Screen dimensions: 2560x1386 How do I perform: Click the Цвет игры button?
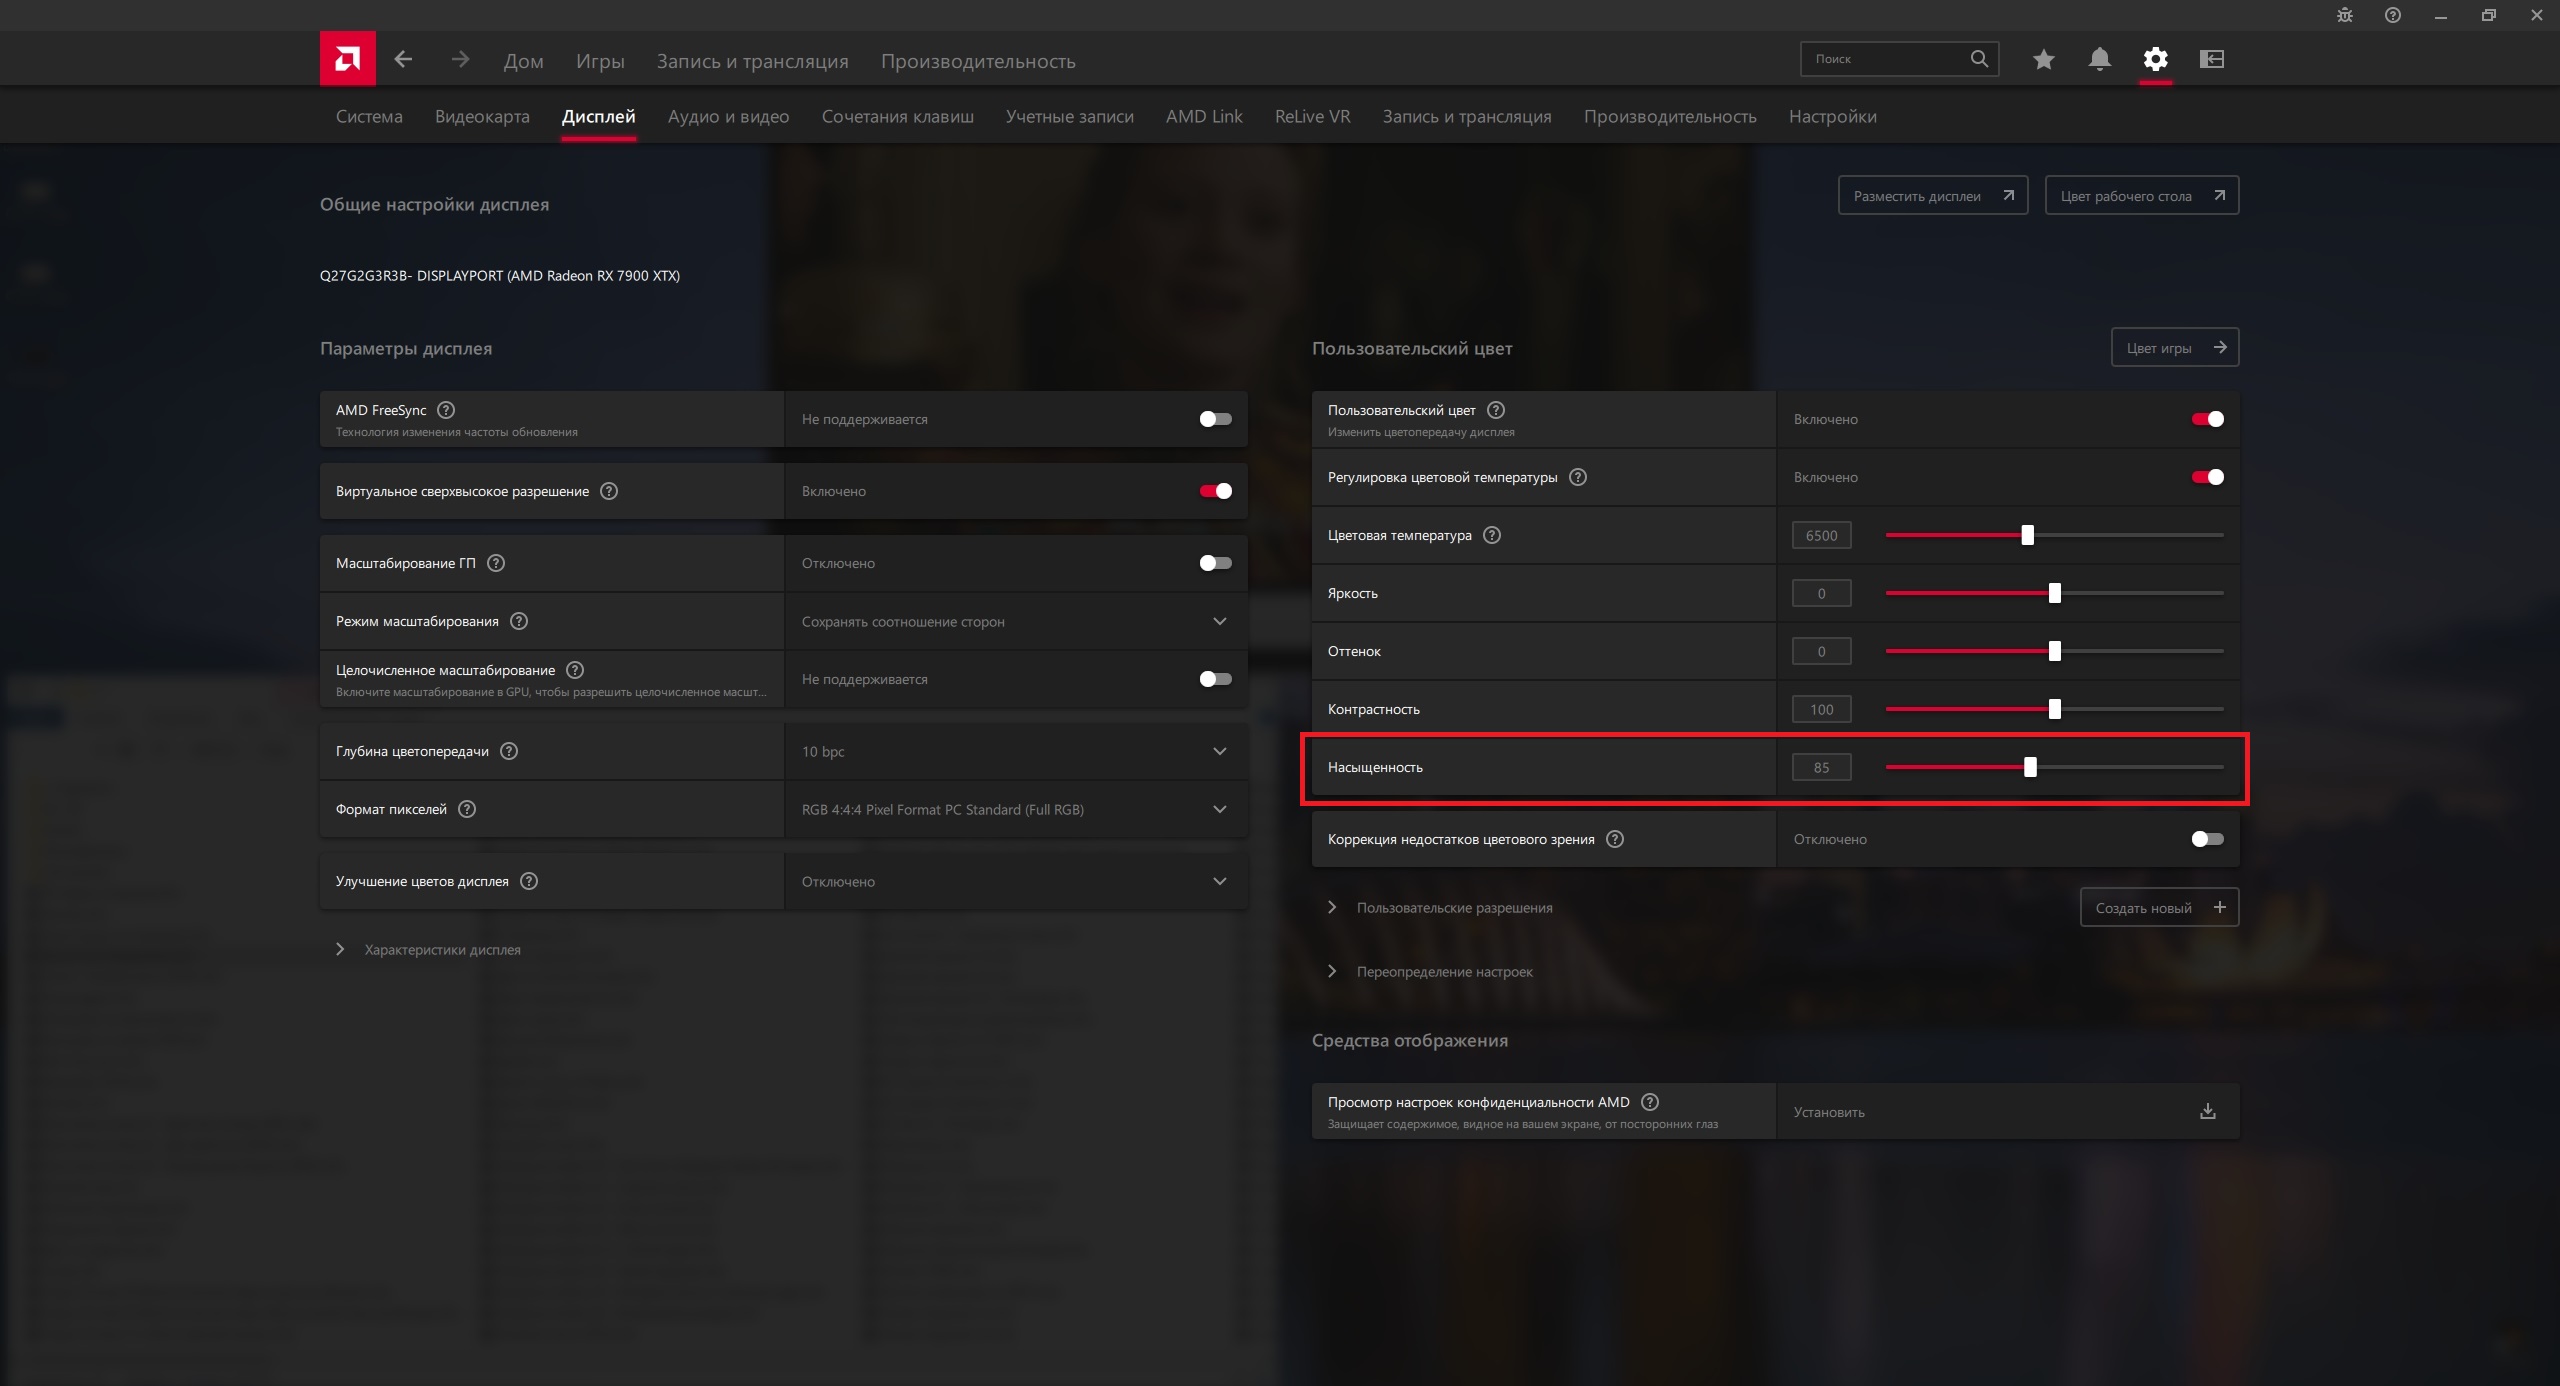[2174, 348]
